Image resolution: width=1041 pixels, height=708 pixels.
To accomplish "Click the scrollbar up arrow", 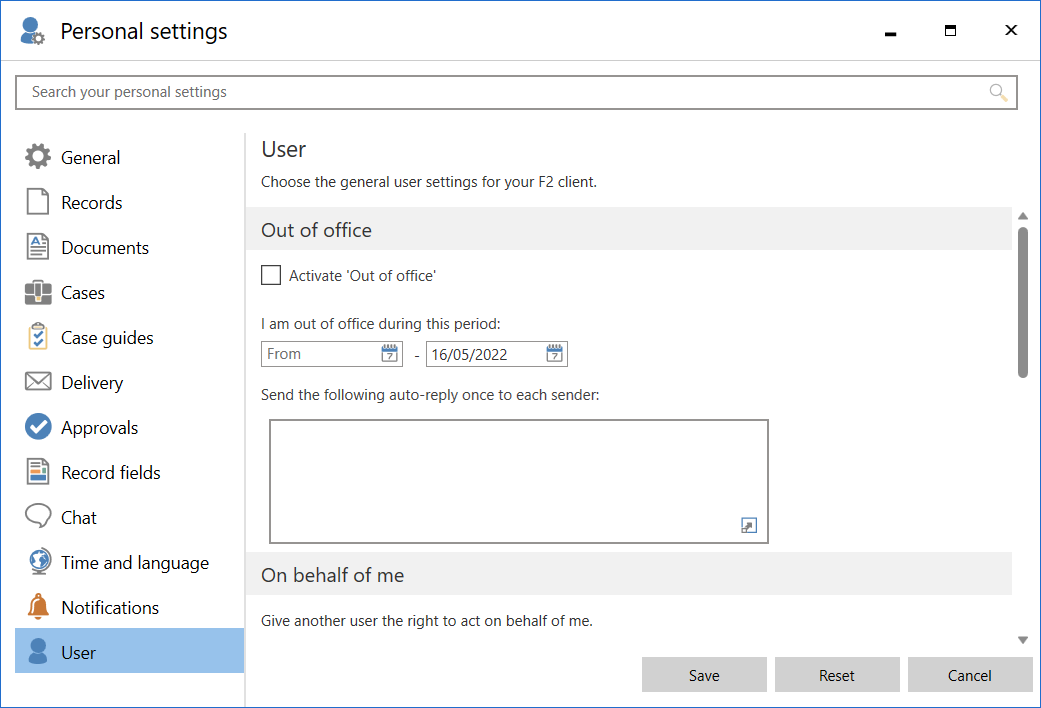I will pyautogui.click(x=1022, y=216).
